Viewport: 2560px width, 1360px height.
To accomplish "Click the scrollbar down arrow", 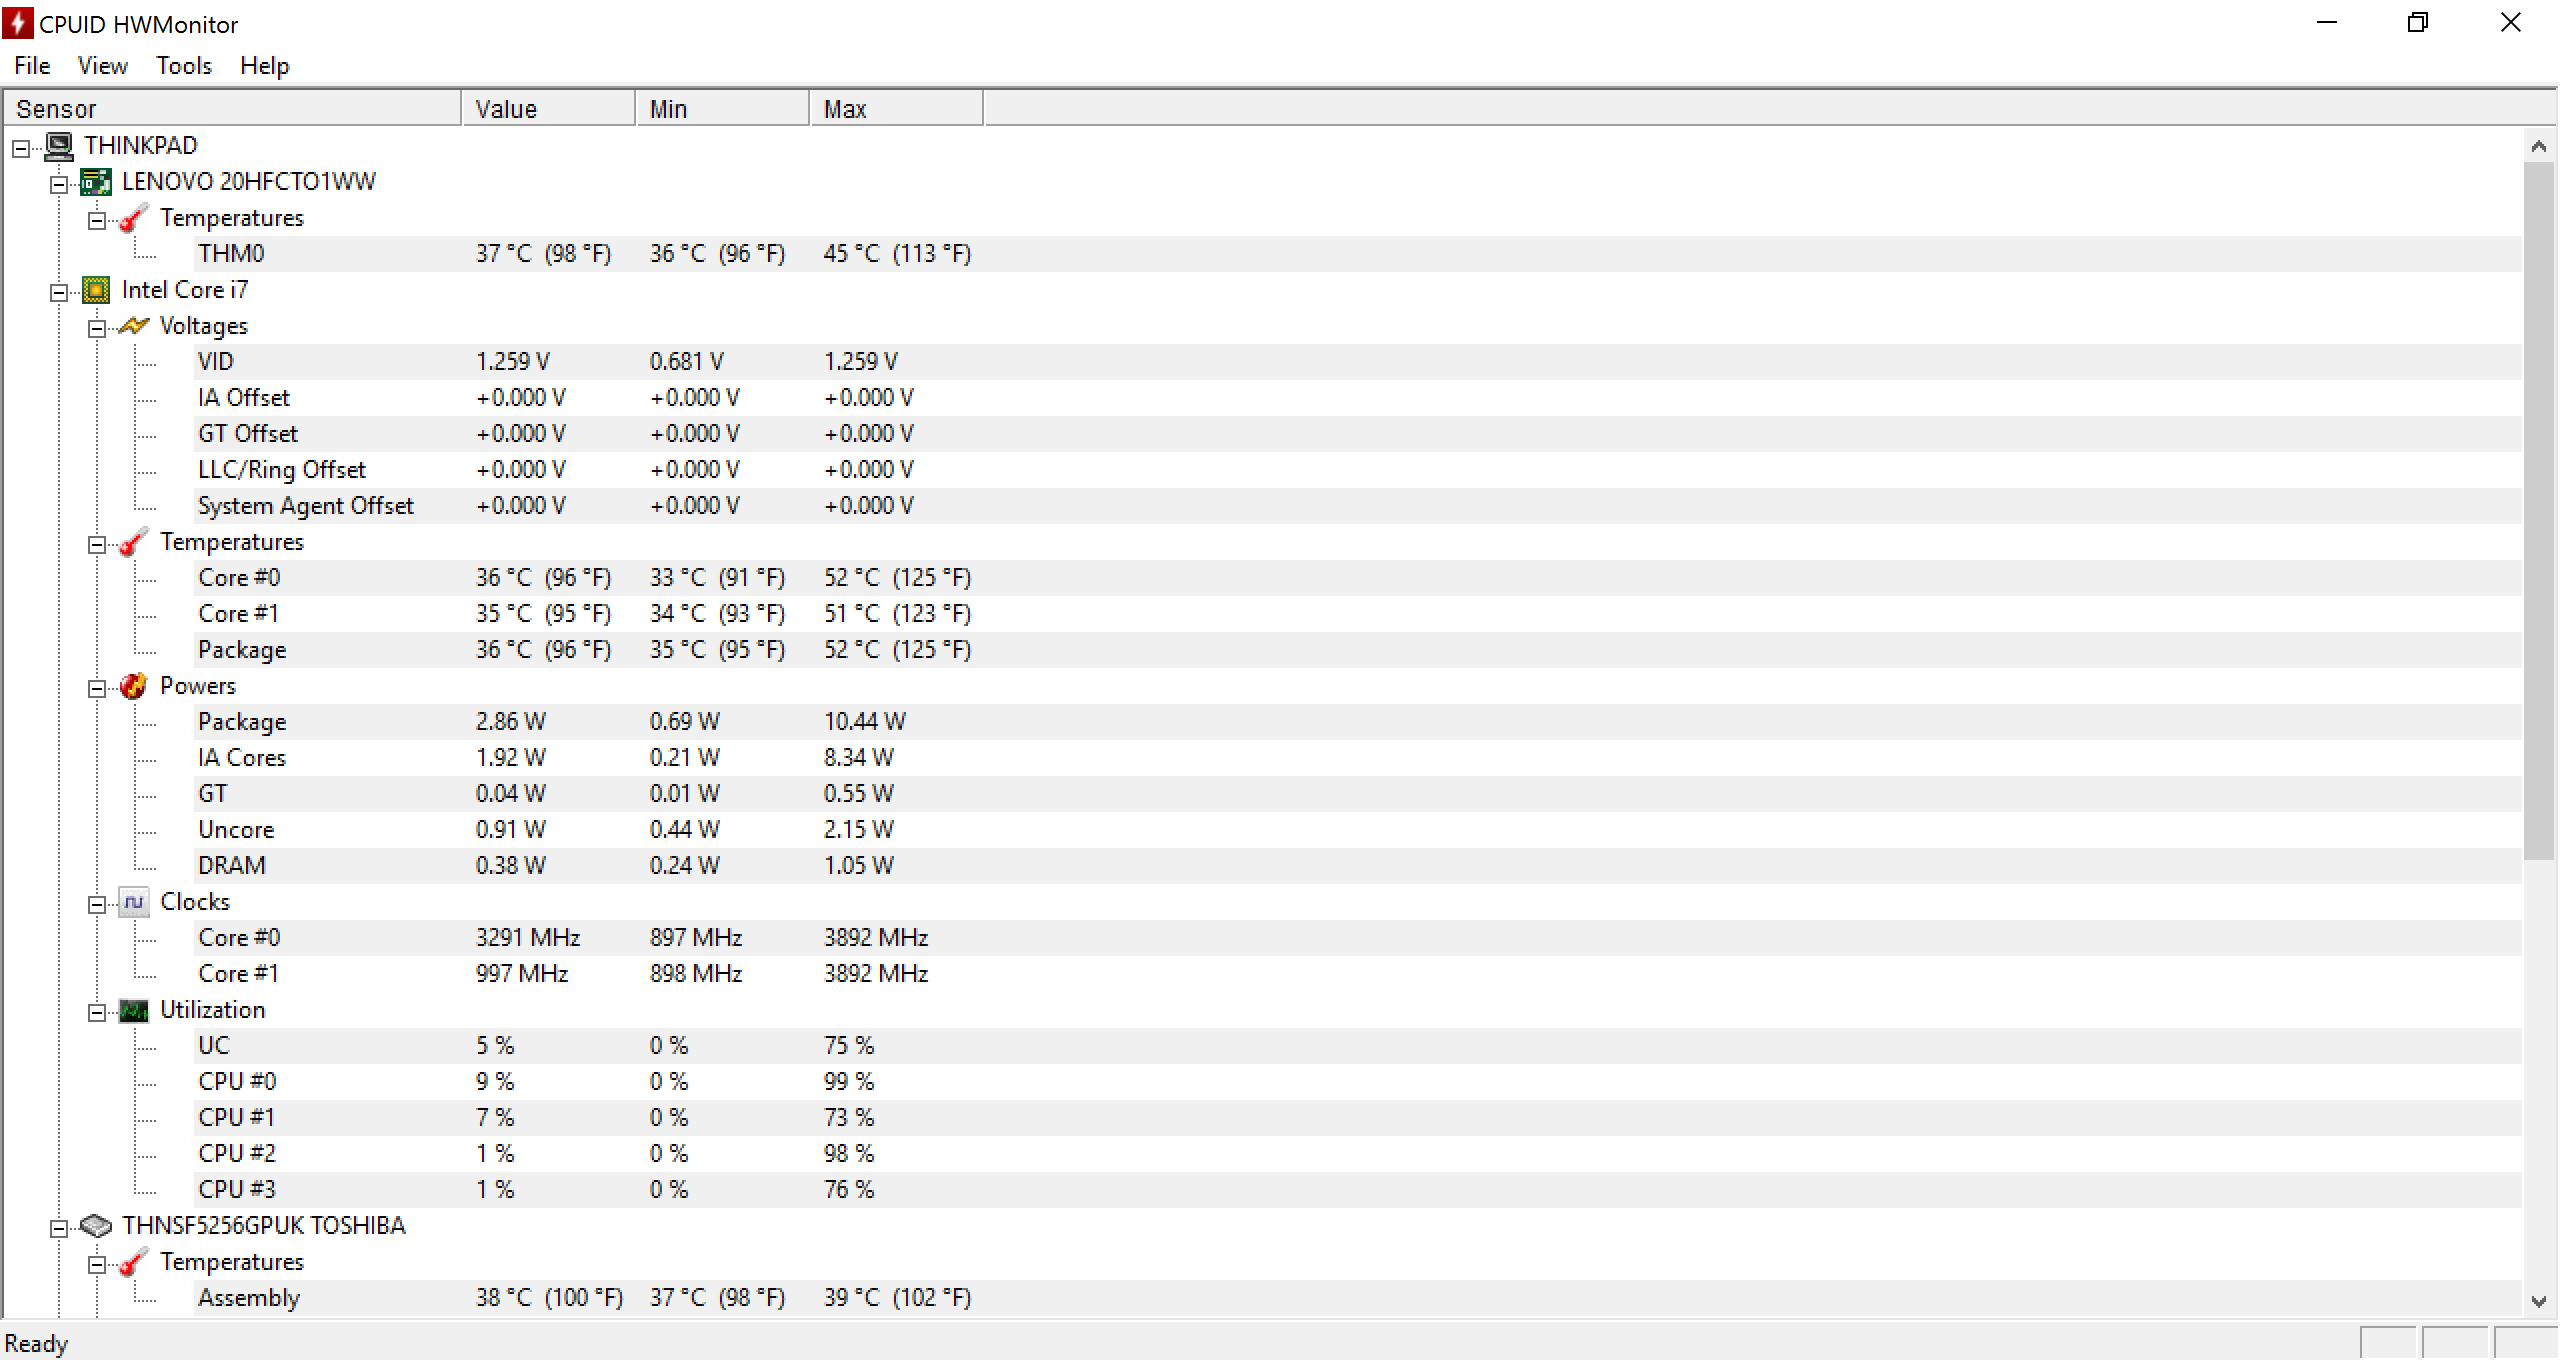I will [x=2538, y=1301].
